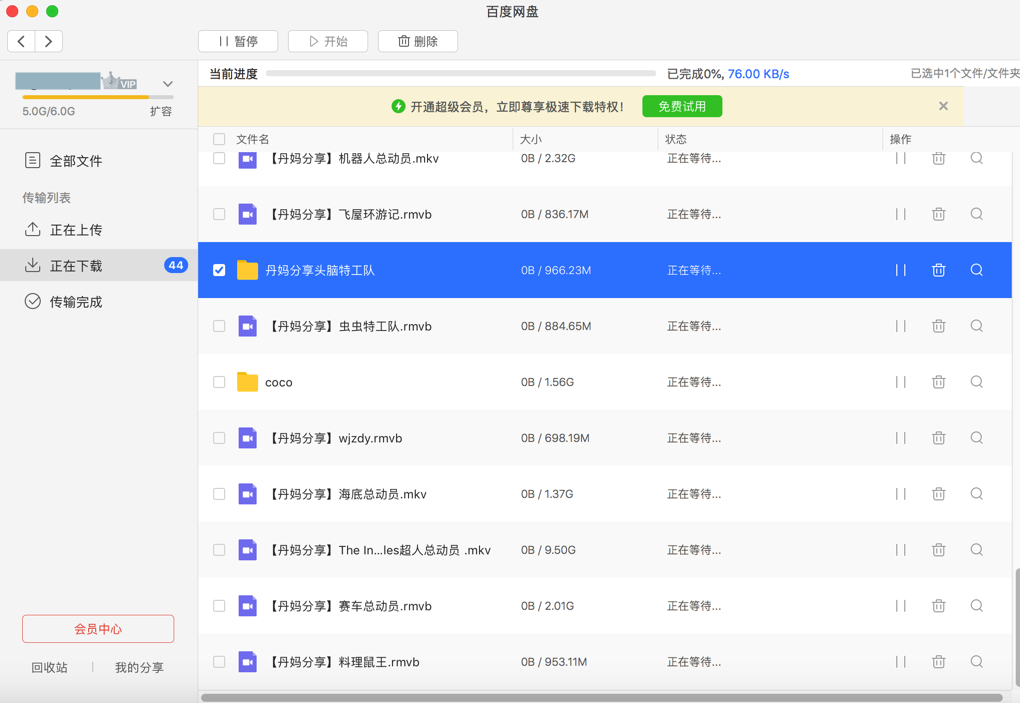1020x703 pixels.
Task: Pause 赛车总动员.rmvb download
Action: [900, 605]
